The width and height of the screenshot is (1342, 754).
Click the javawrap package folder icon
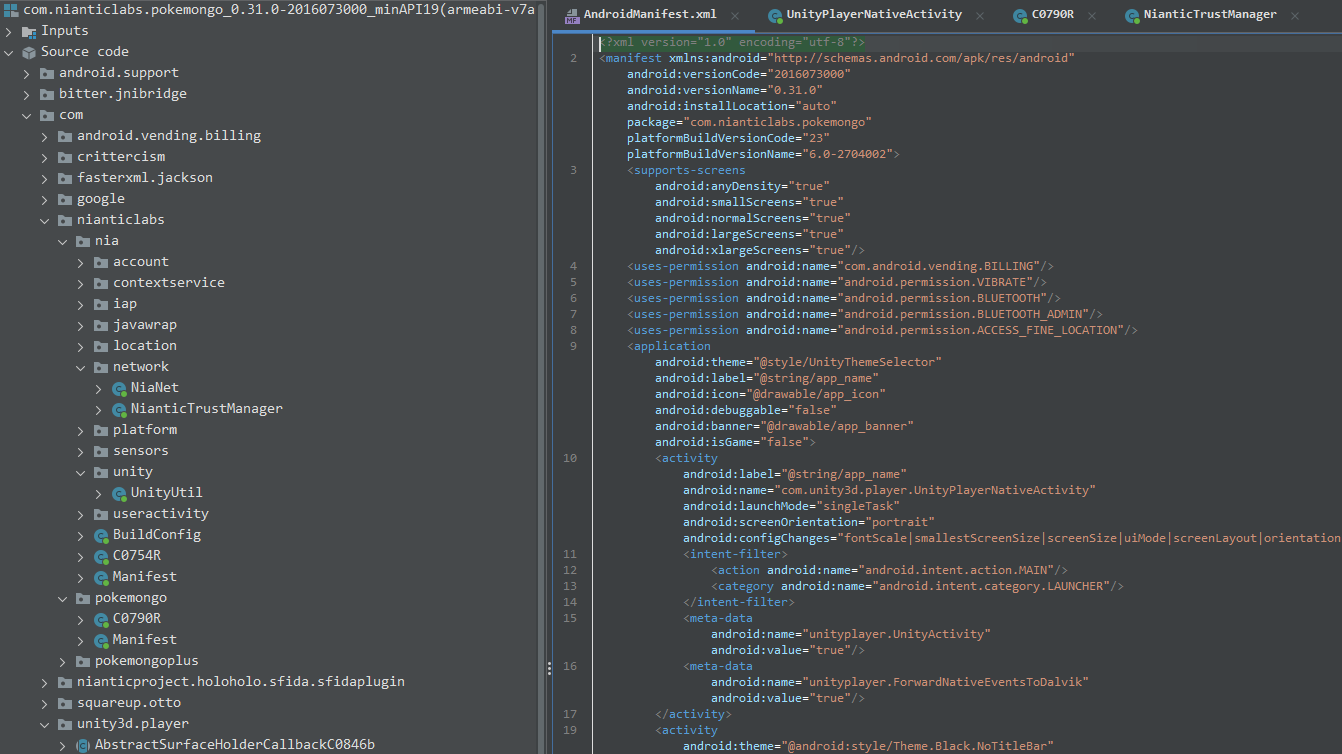101,325
